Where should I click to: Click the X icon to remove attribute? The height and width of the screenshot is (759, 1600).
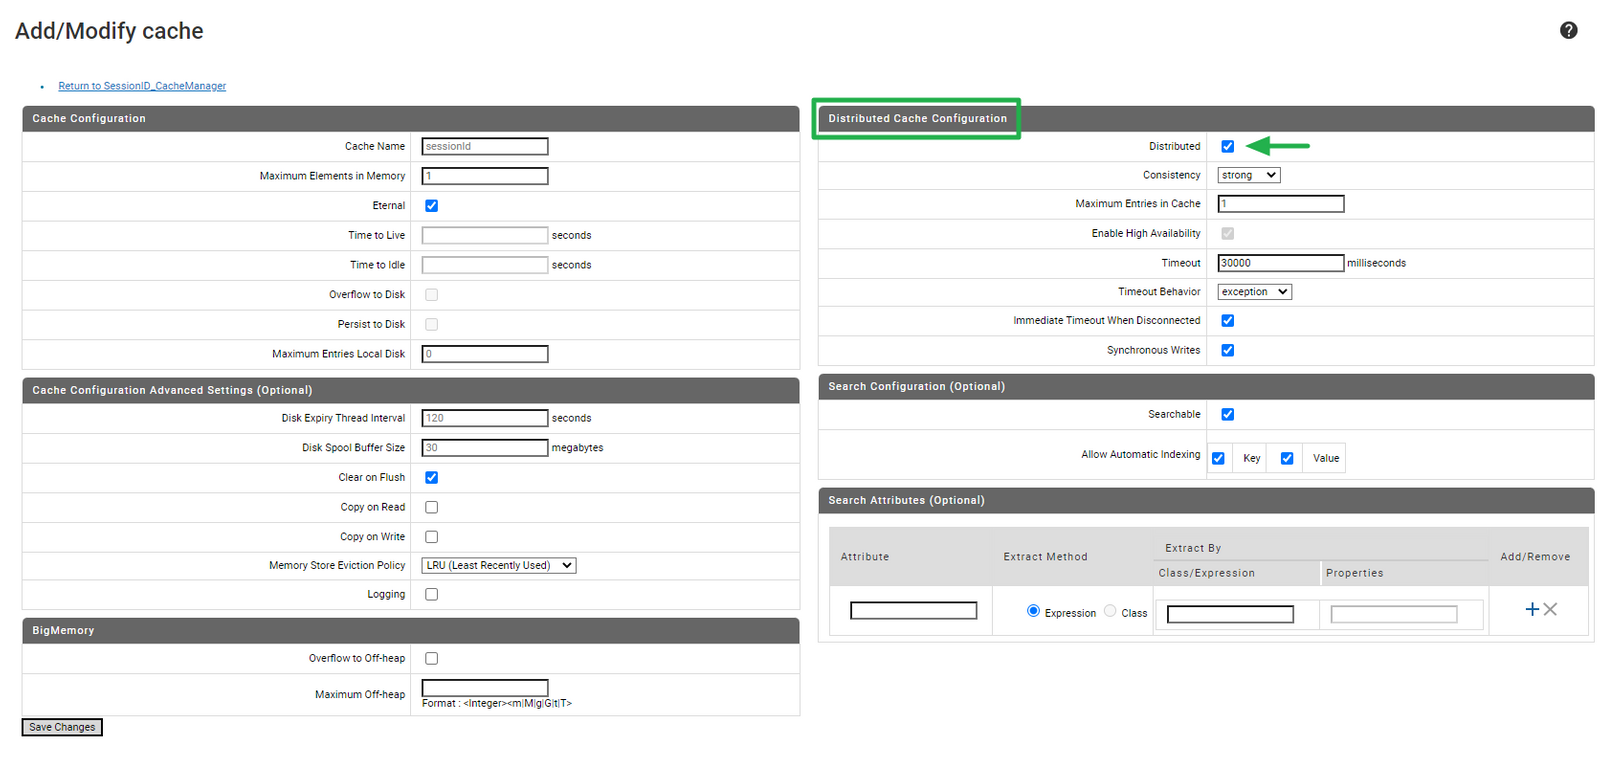(x=1550, y=609)
